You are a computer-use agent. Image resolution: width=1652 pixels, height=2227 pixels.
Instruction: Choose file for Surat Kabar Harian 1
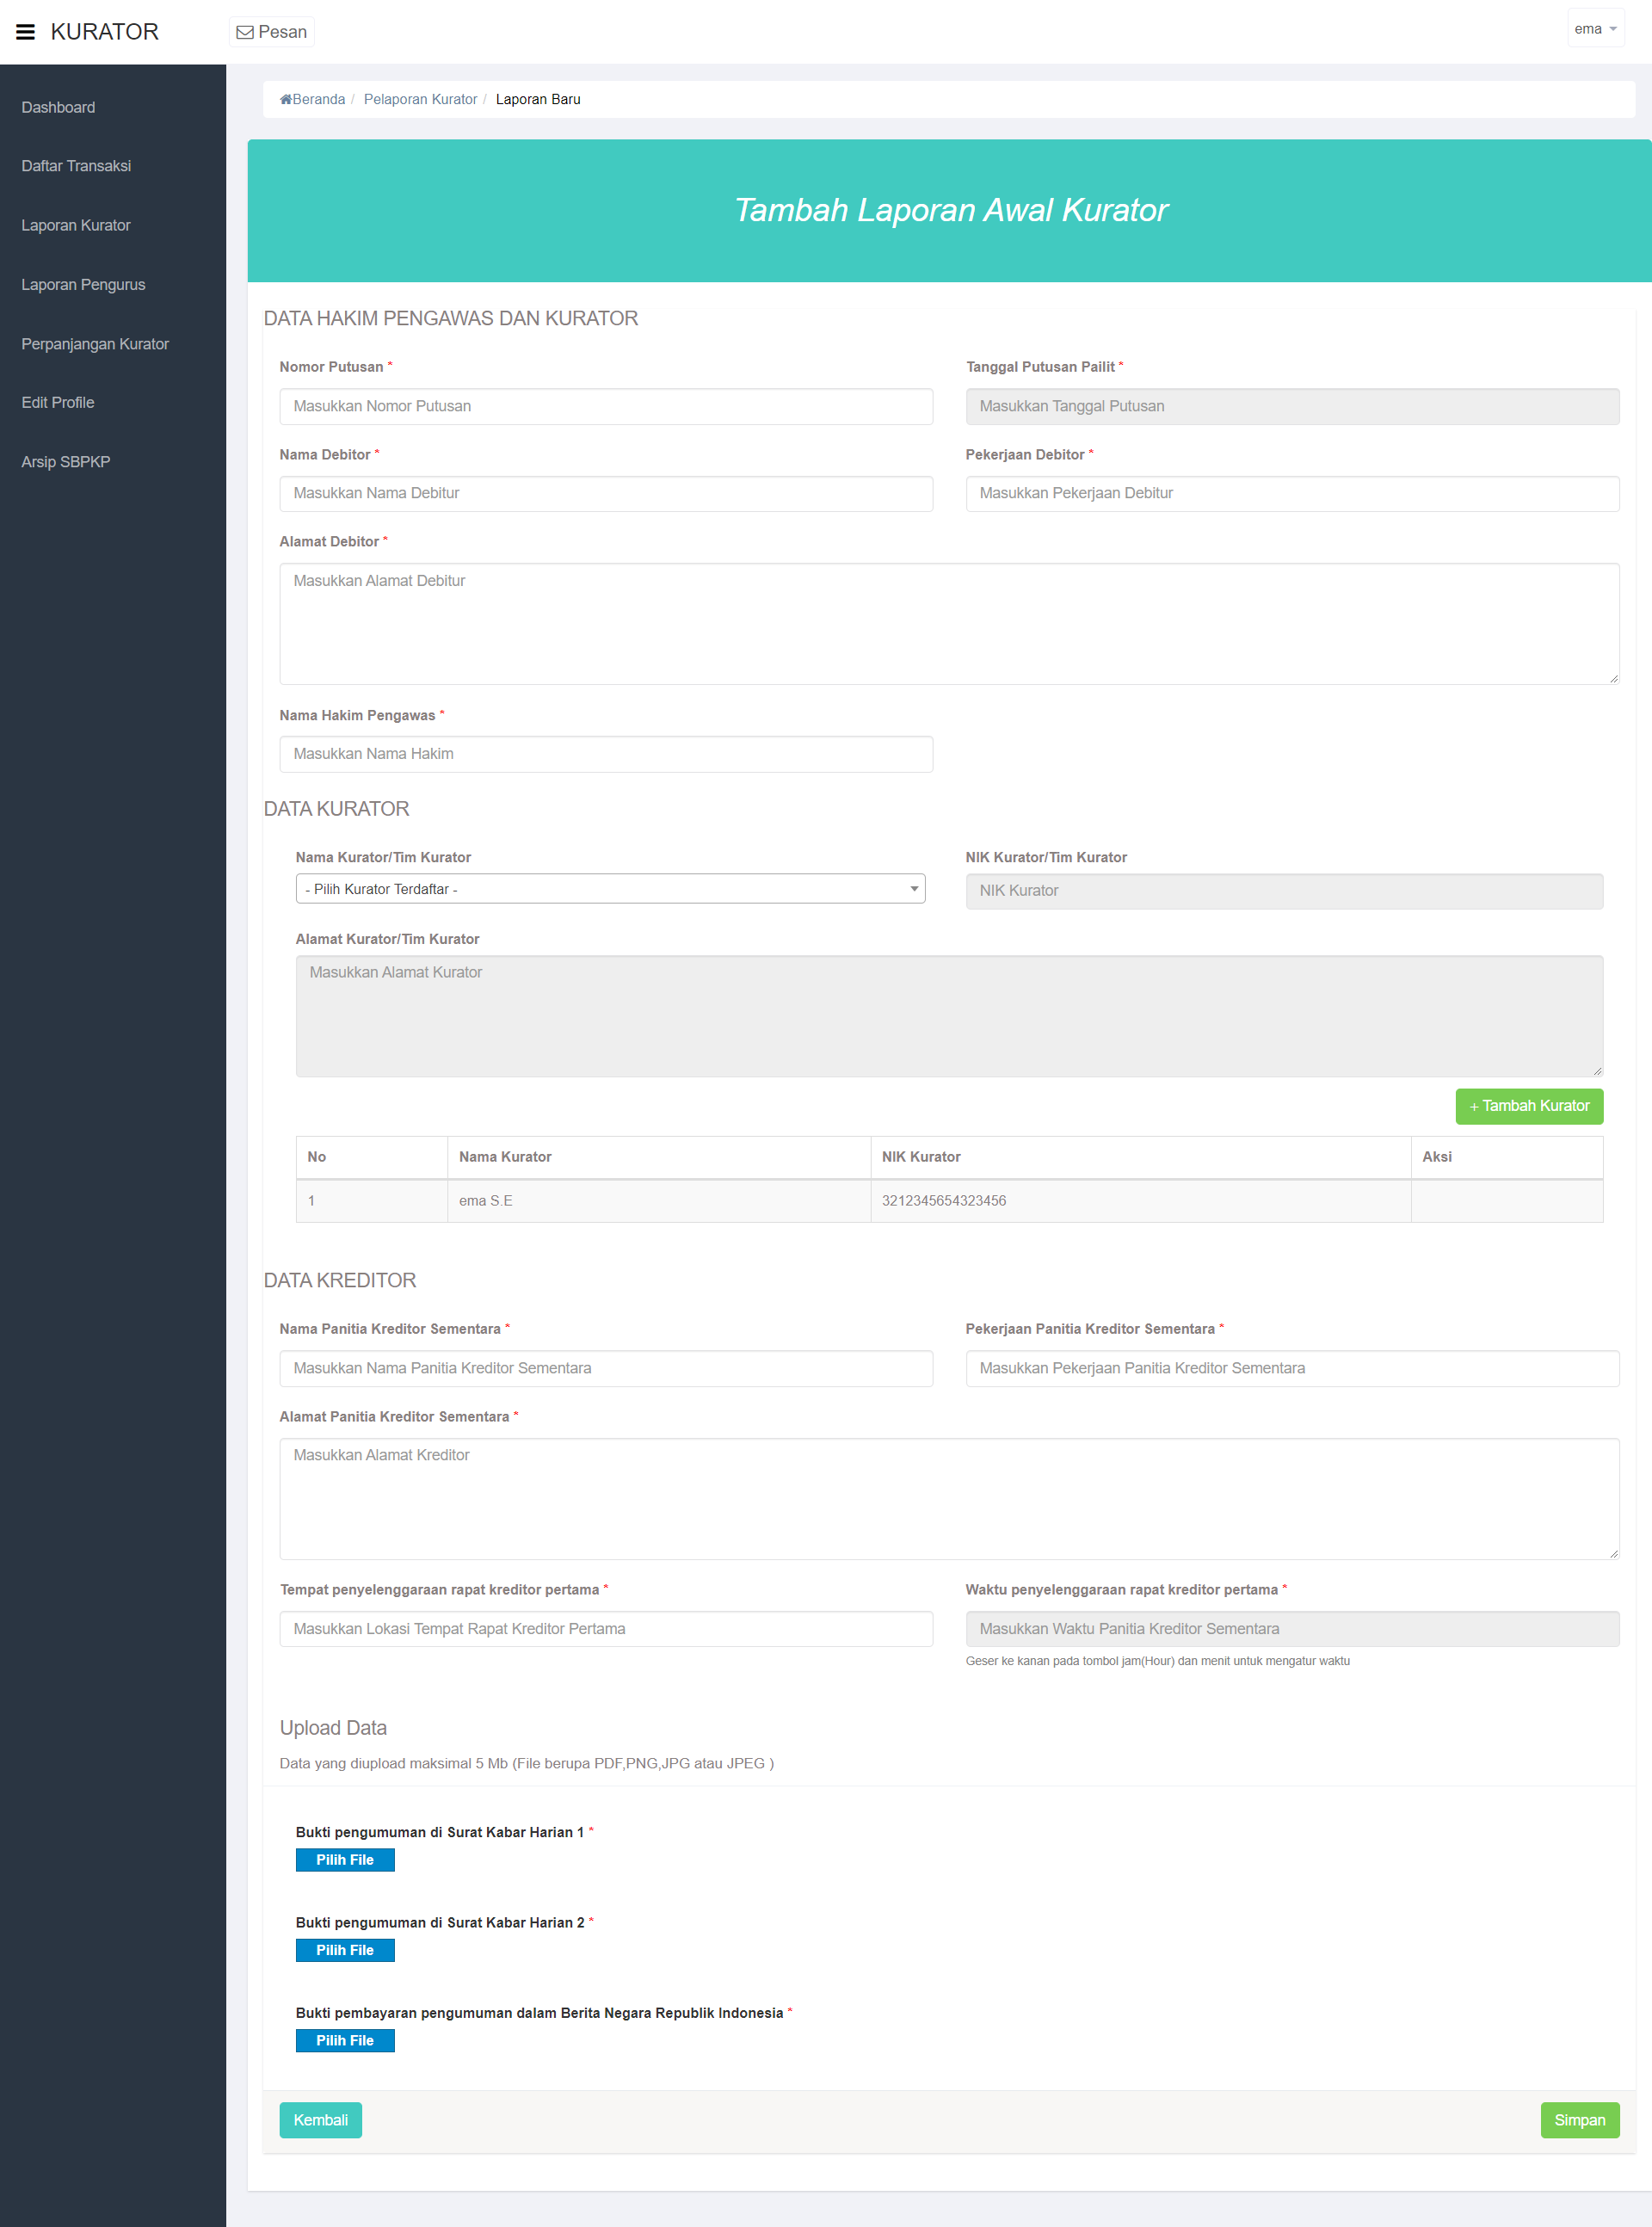click(x=345, y=1859)
